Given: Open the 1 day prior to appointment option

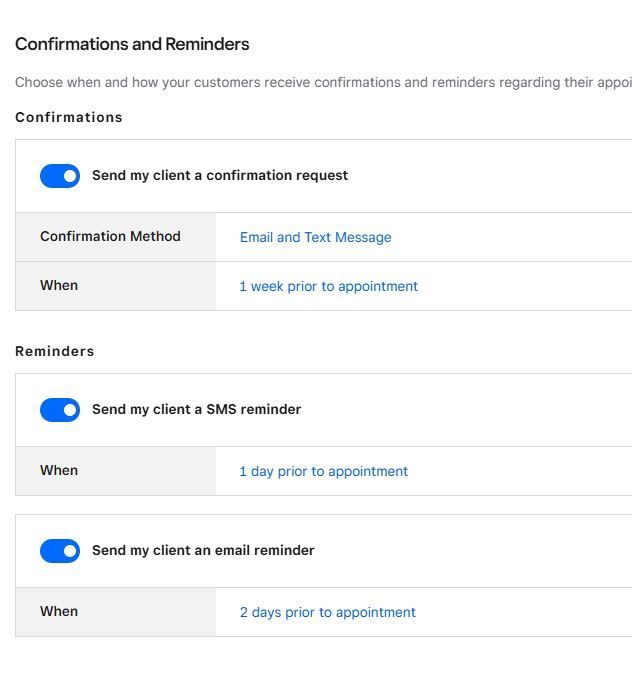Looking at the screenshot, I should pos(323,471).
